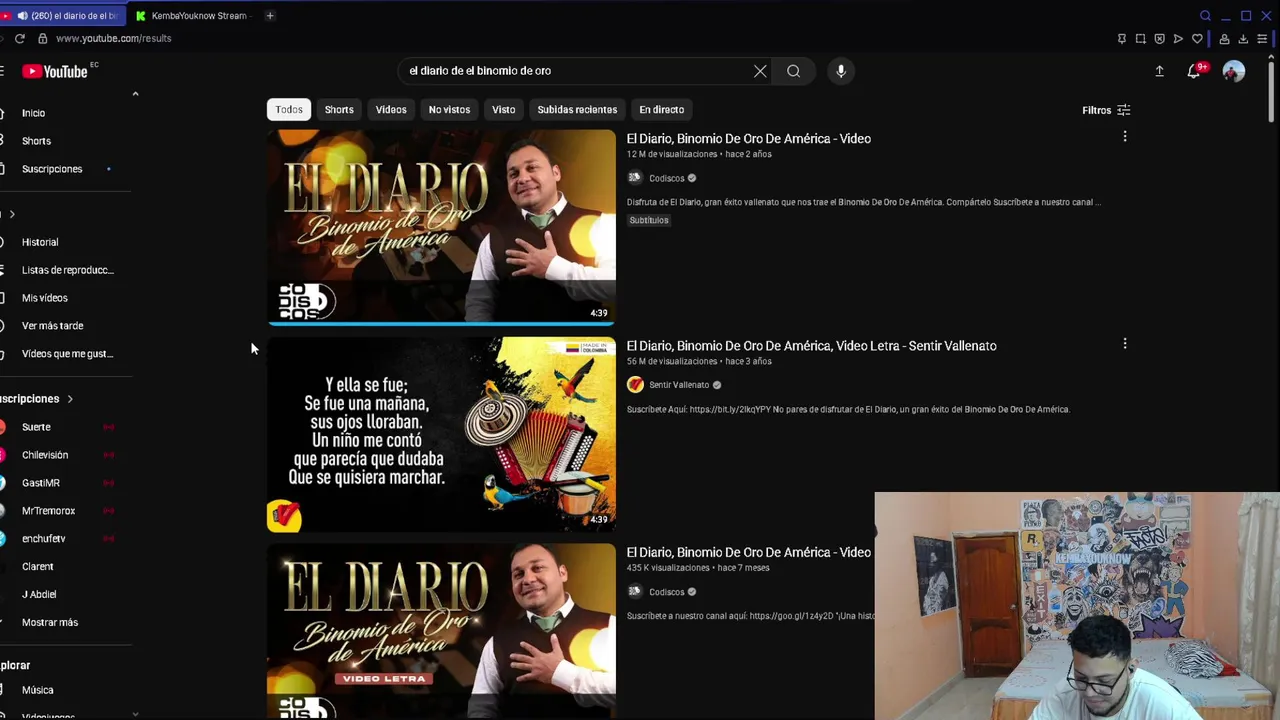Select the Visto filter chip

click(x=504, y=110)
